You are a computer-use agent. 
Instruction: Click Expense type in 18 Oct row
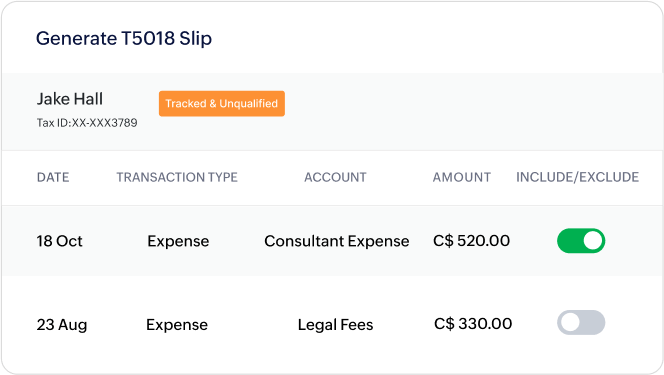point(178,241)
